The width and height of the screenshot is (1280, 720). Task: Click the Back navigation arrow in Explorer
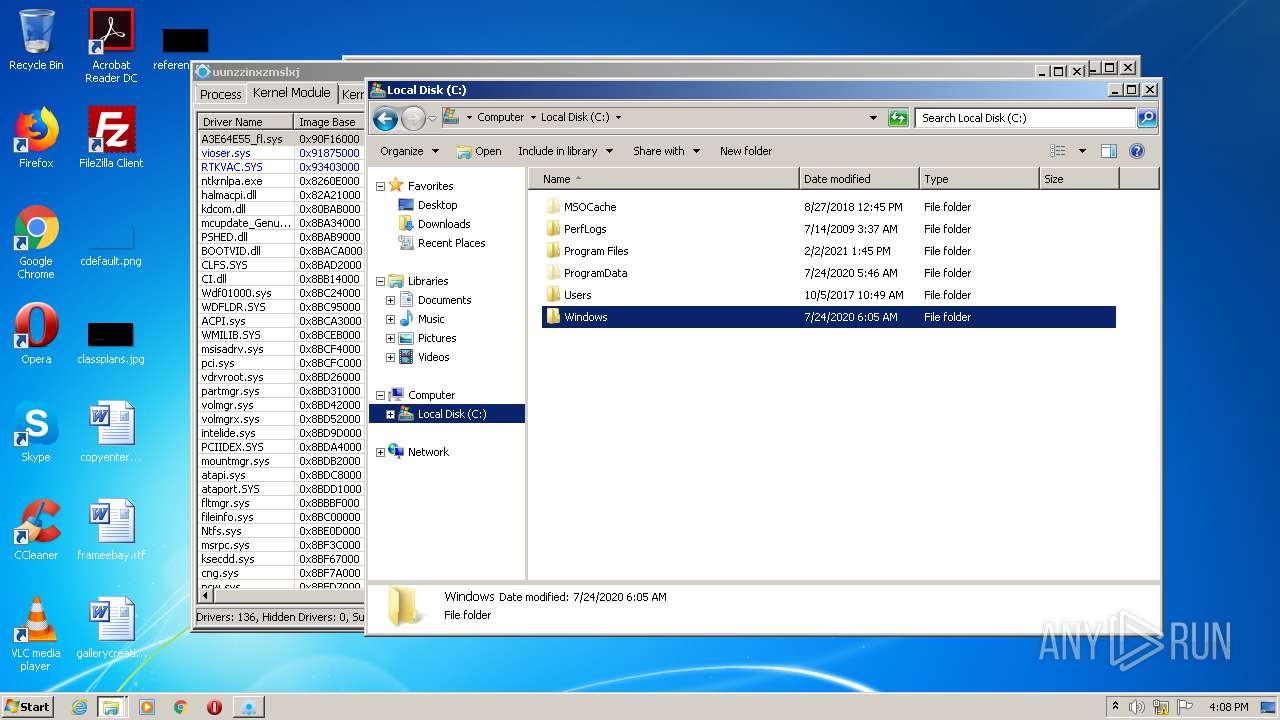tap(385, 118)
